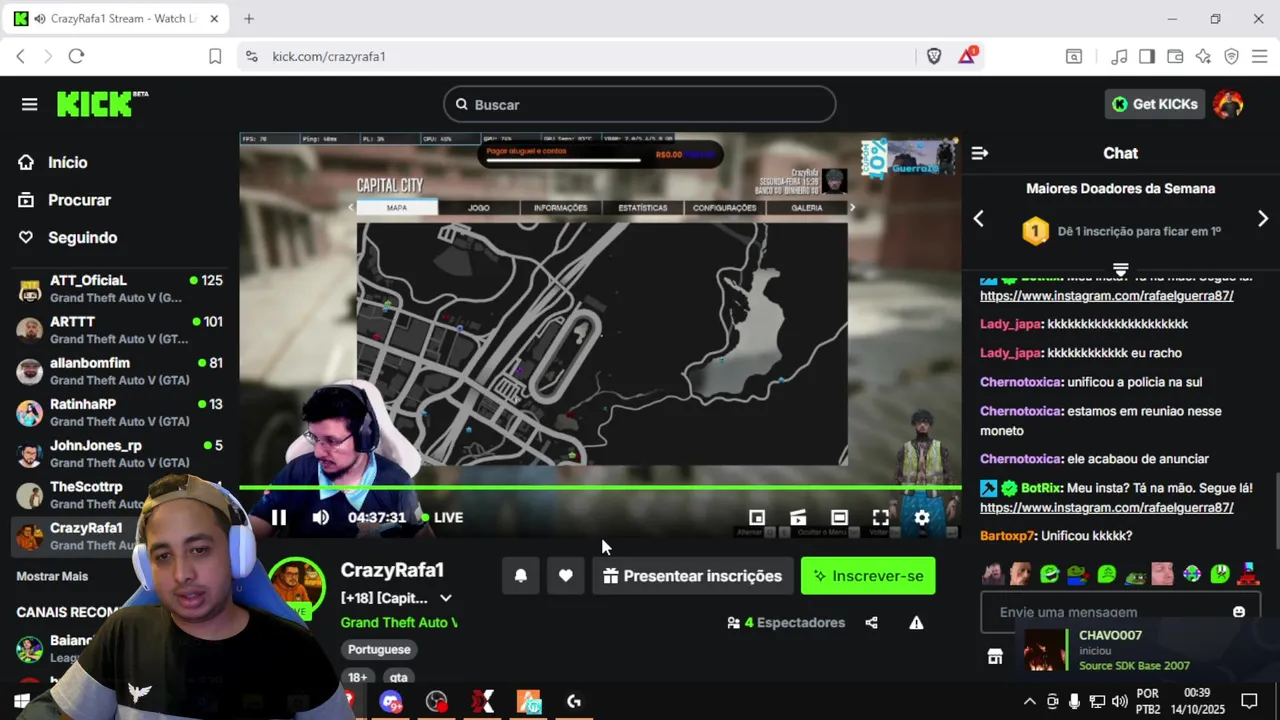Click the stream seek progress bar

click(x=600, y=488)
